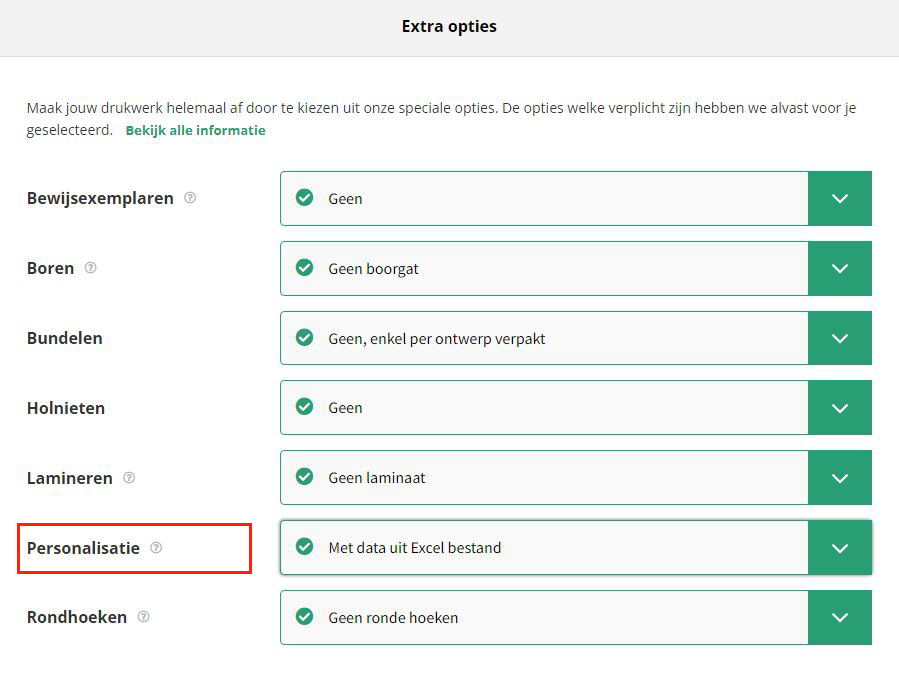899x699 pixels.
Task: Open the Personalisatie dropdown arrow
Action: tap(840, 548)
